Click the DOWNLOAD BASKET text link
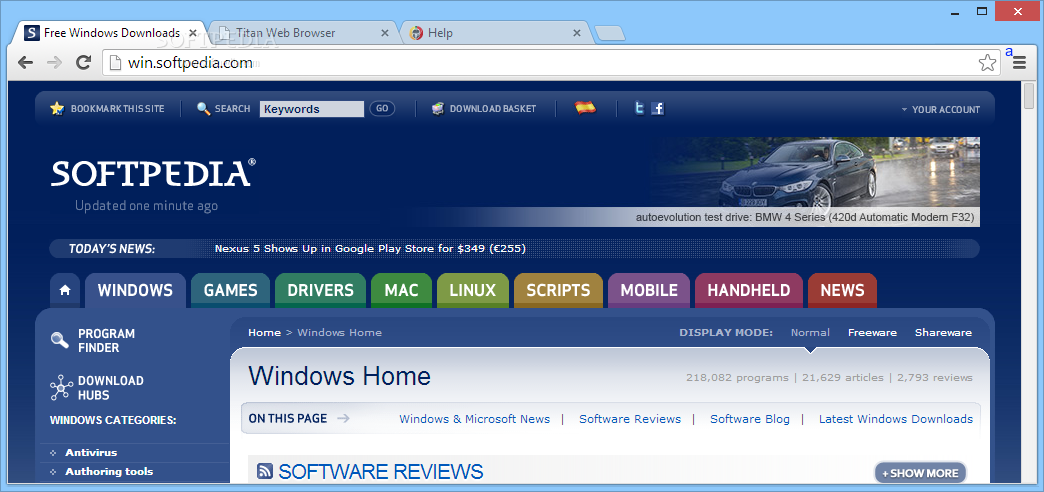 tap(493, 109)
